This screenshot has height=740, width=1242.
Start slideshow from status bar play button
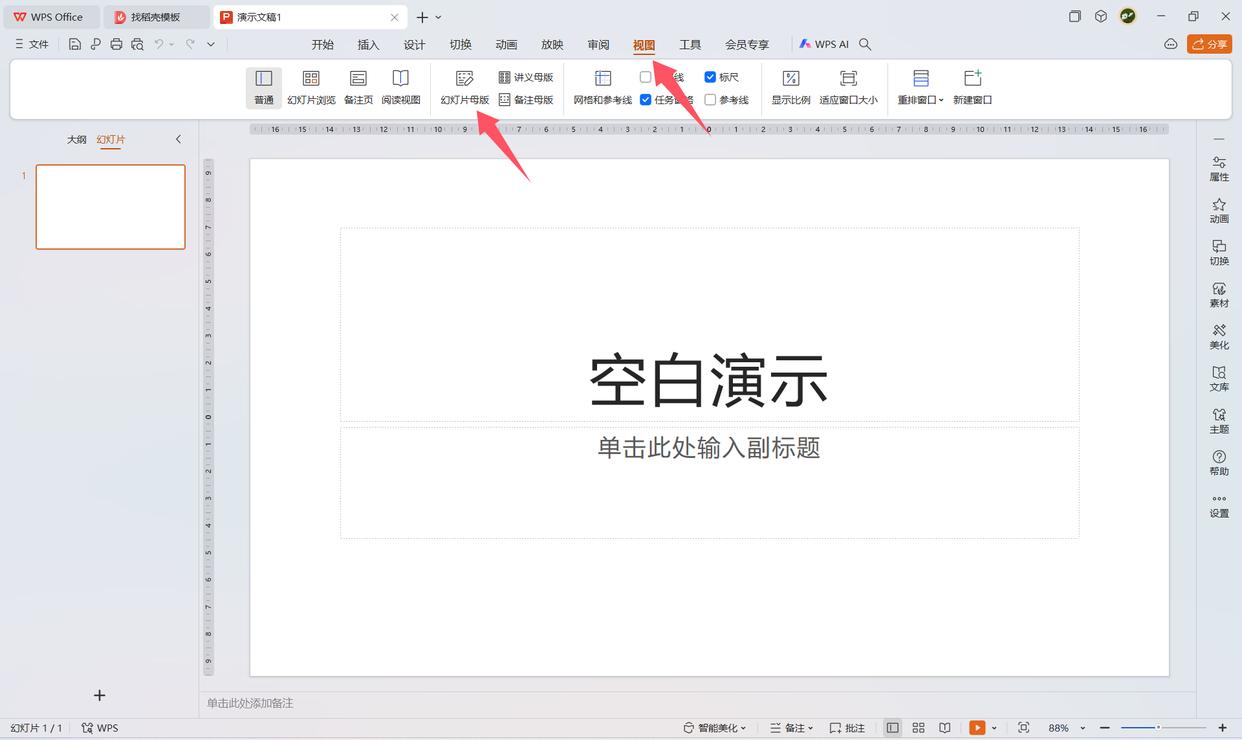click(977, 728)
